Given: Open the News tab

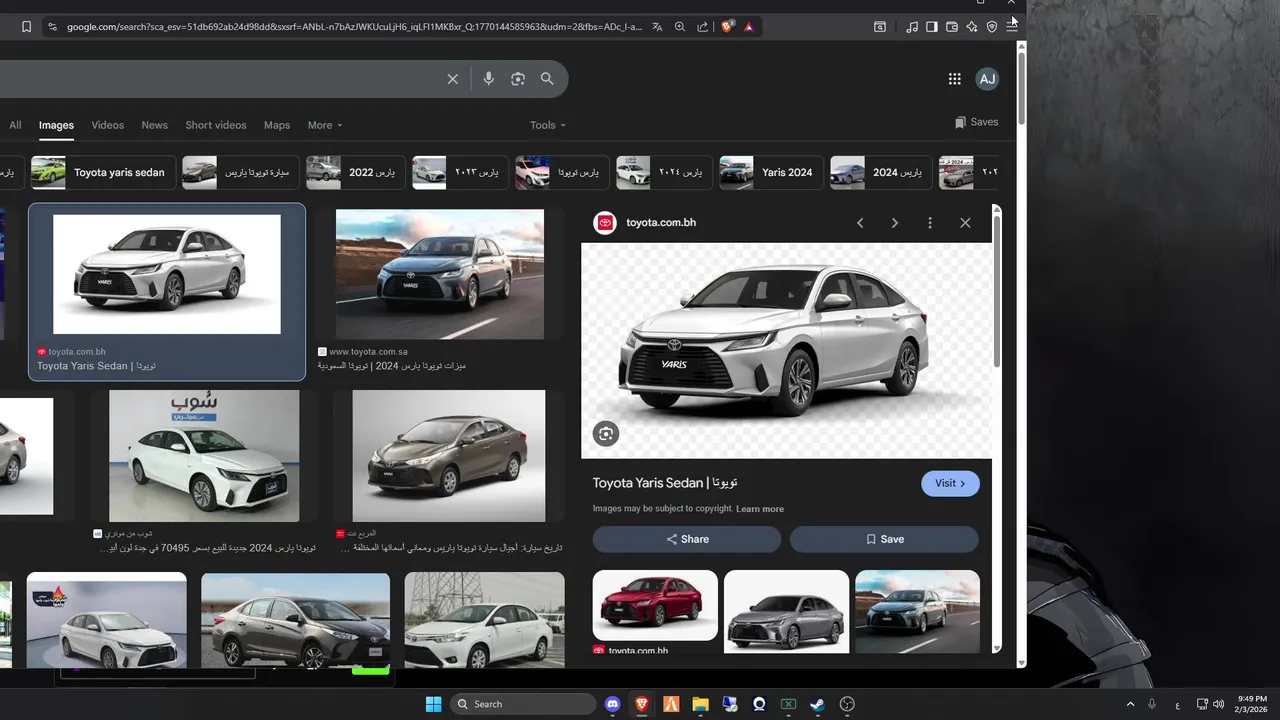Looking at the screenshot, I should coord(155,125).
